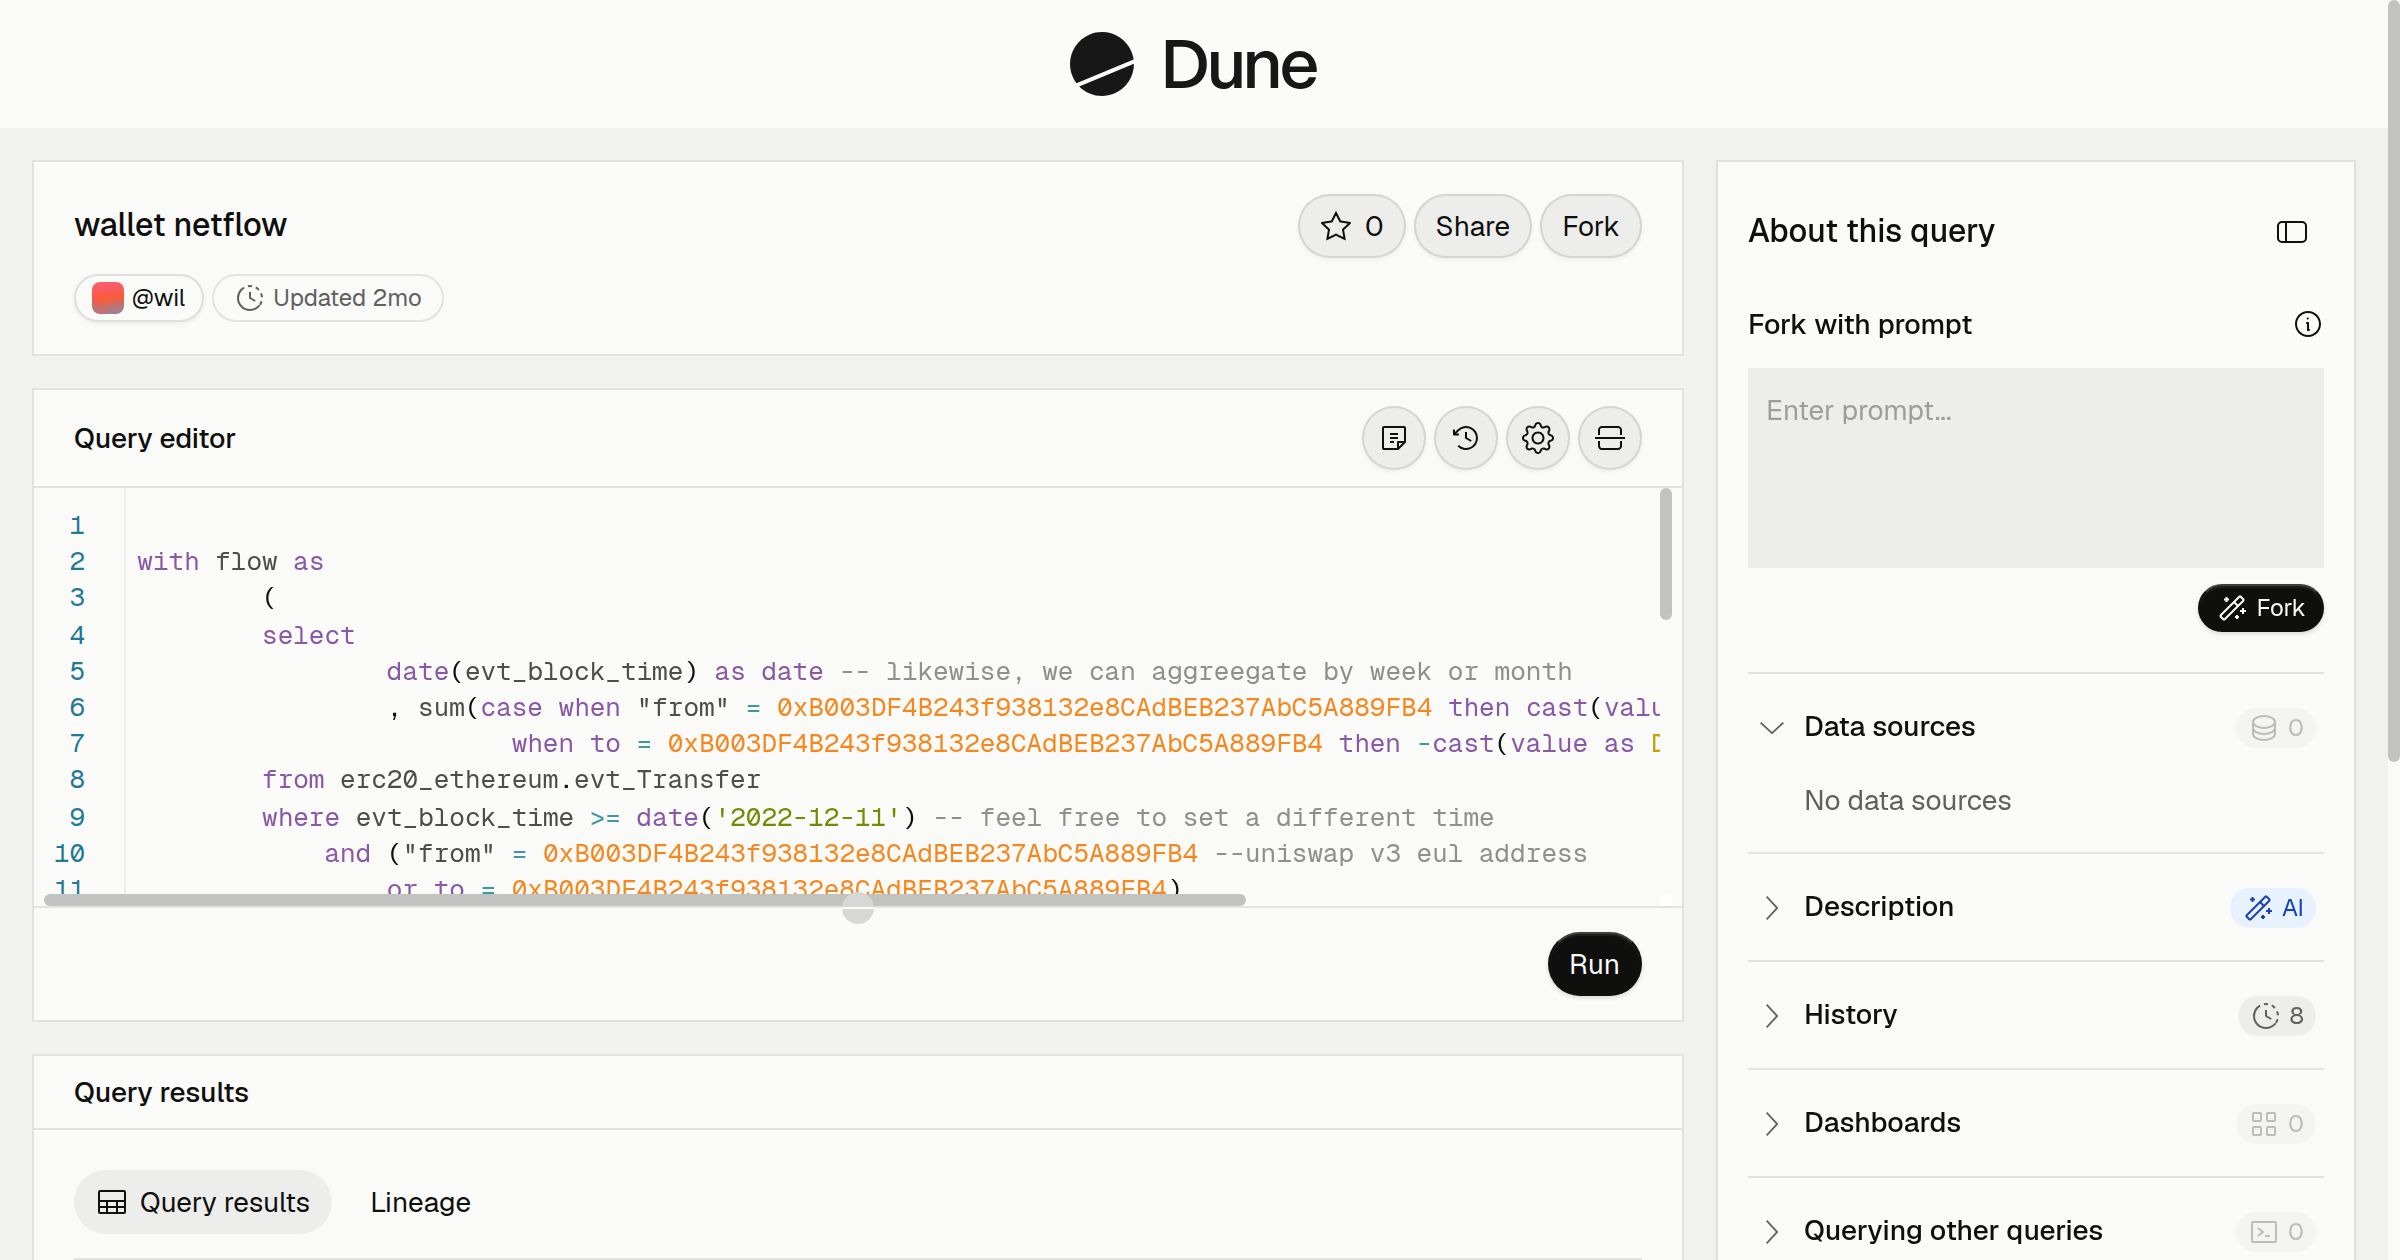Click the 'wallet netflow' query title
This screenshot has height=1260, width=2400.
click(180, 224)
